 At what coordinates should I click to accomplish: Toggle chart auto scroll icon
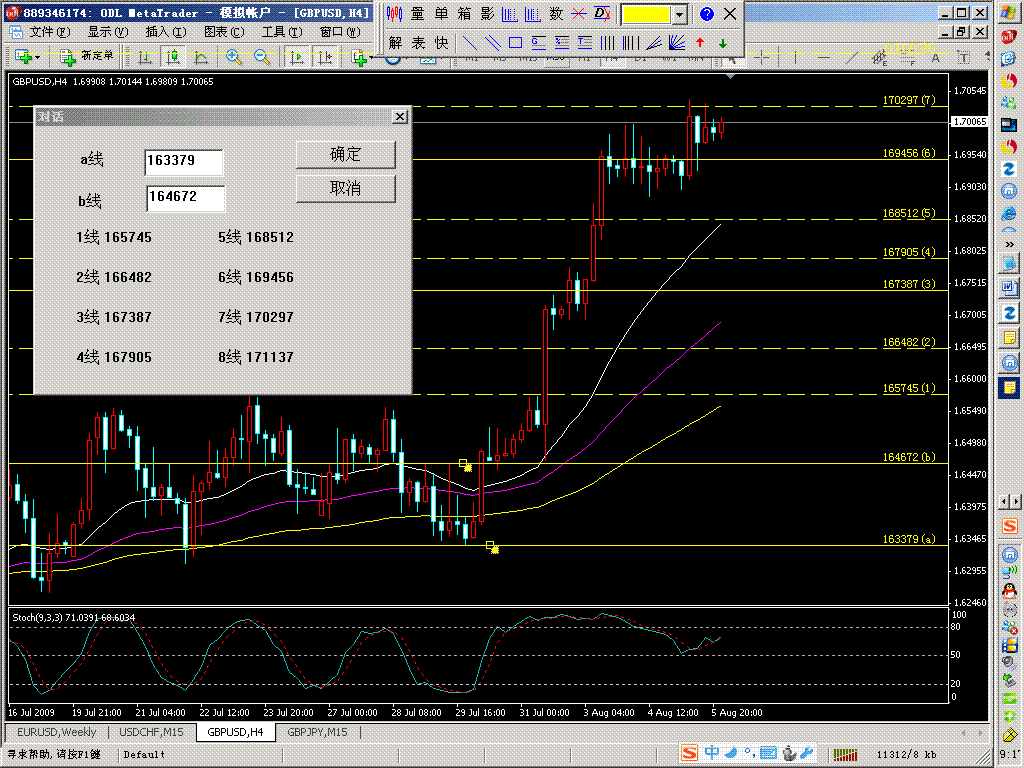pos(297,57)
